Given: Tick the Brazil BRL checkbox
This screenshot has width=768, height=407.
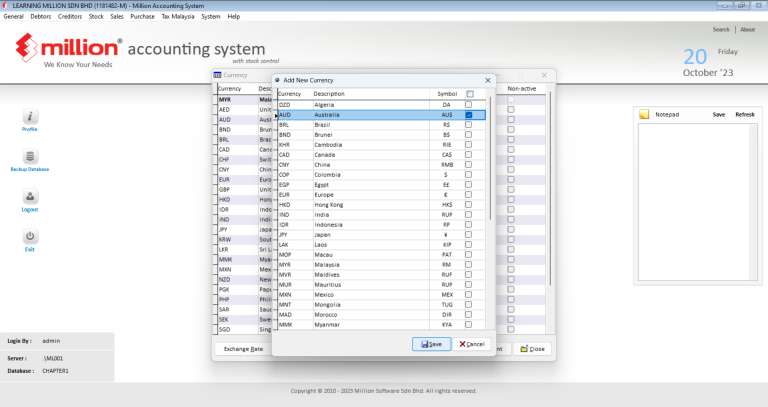Looking at the screenshot, I should click(469, 125).
